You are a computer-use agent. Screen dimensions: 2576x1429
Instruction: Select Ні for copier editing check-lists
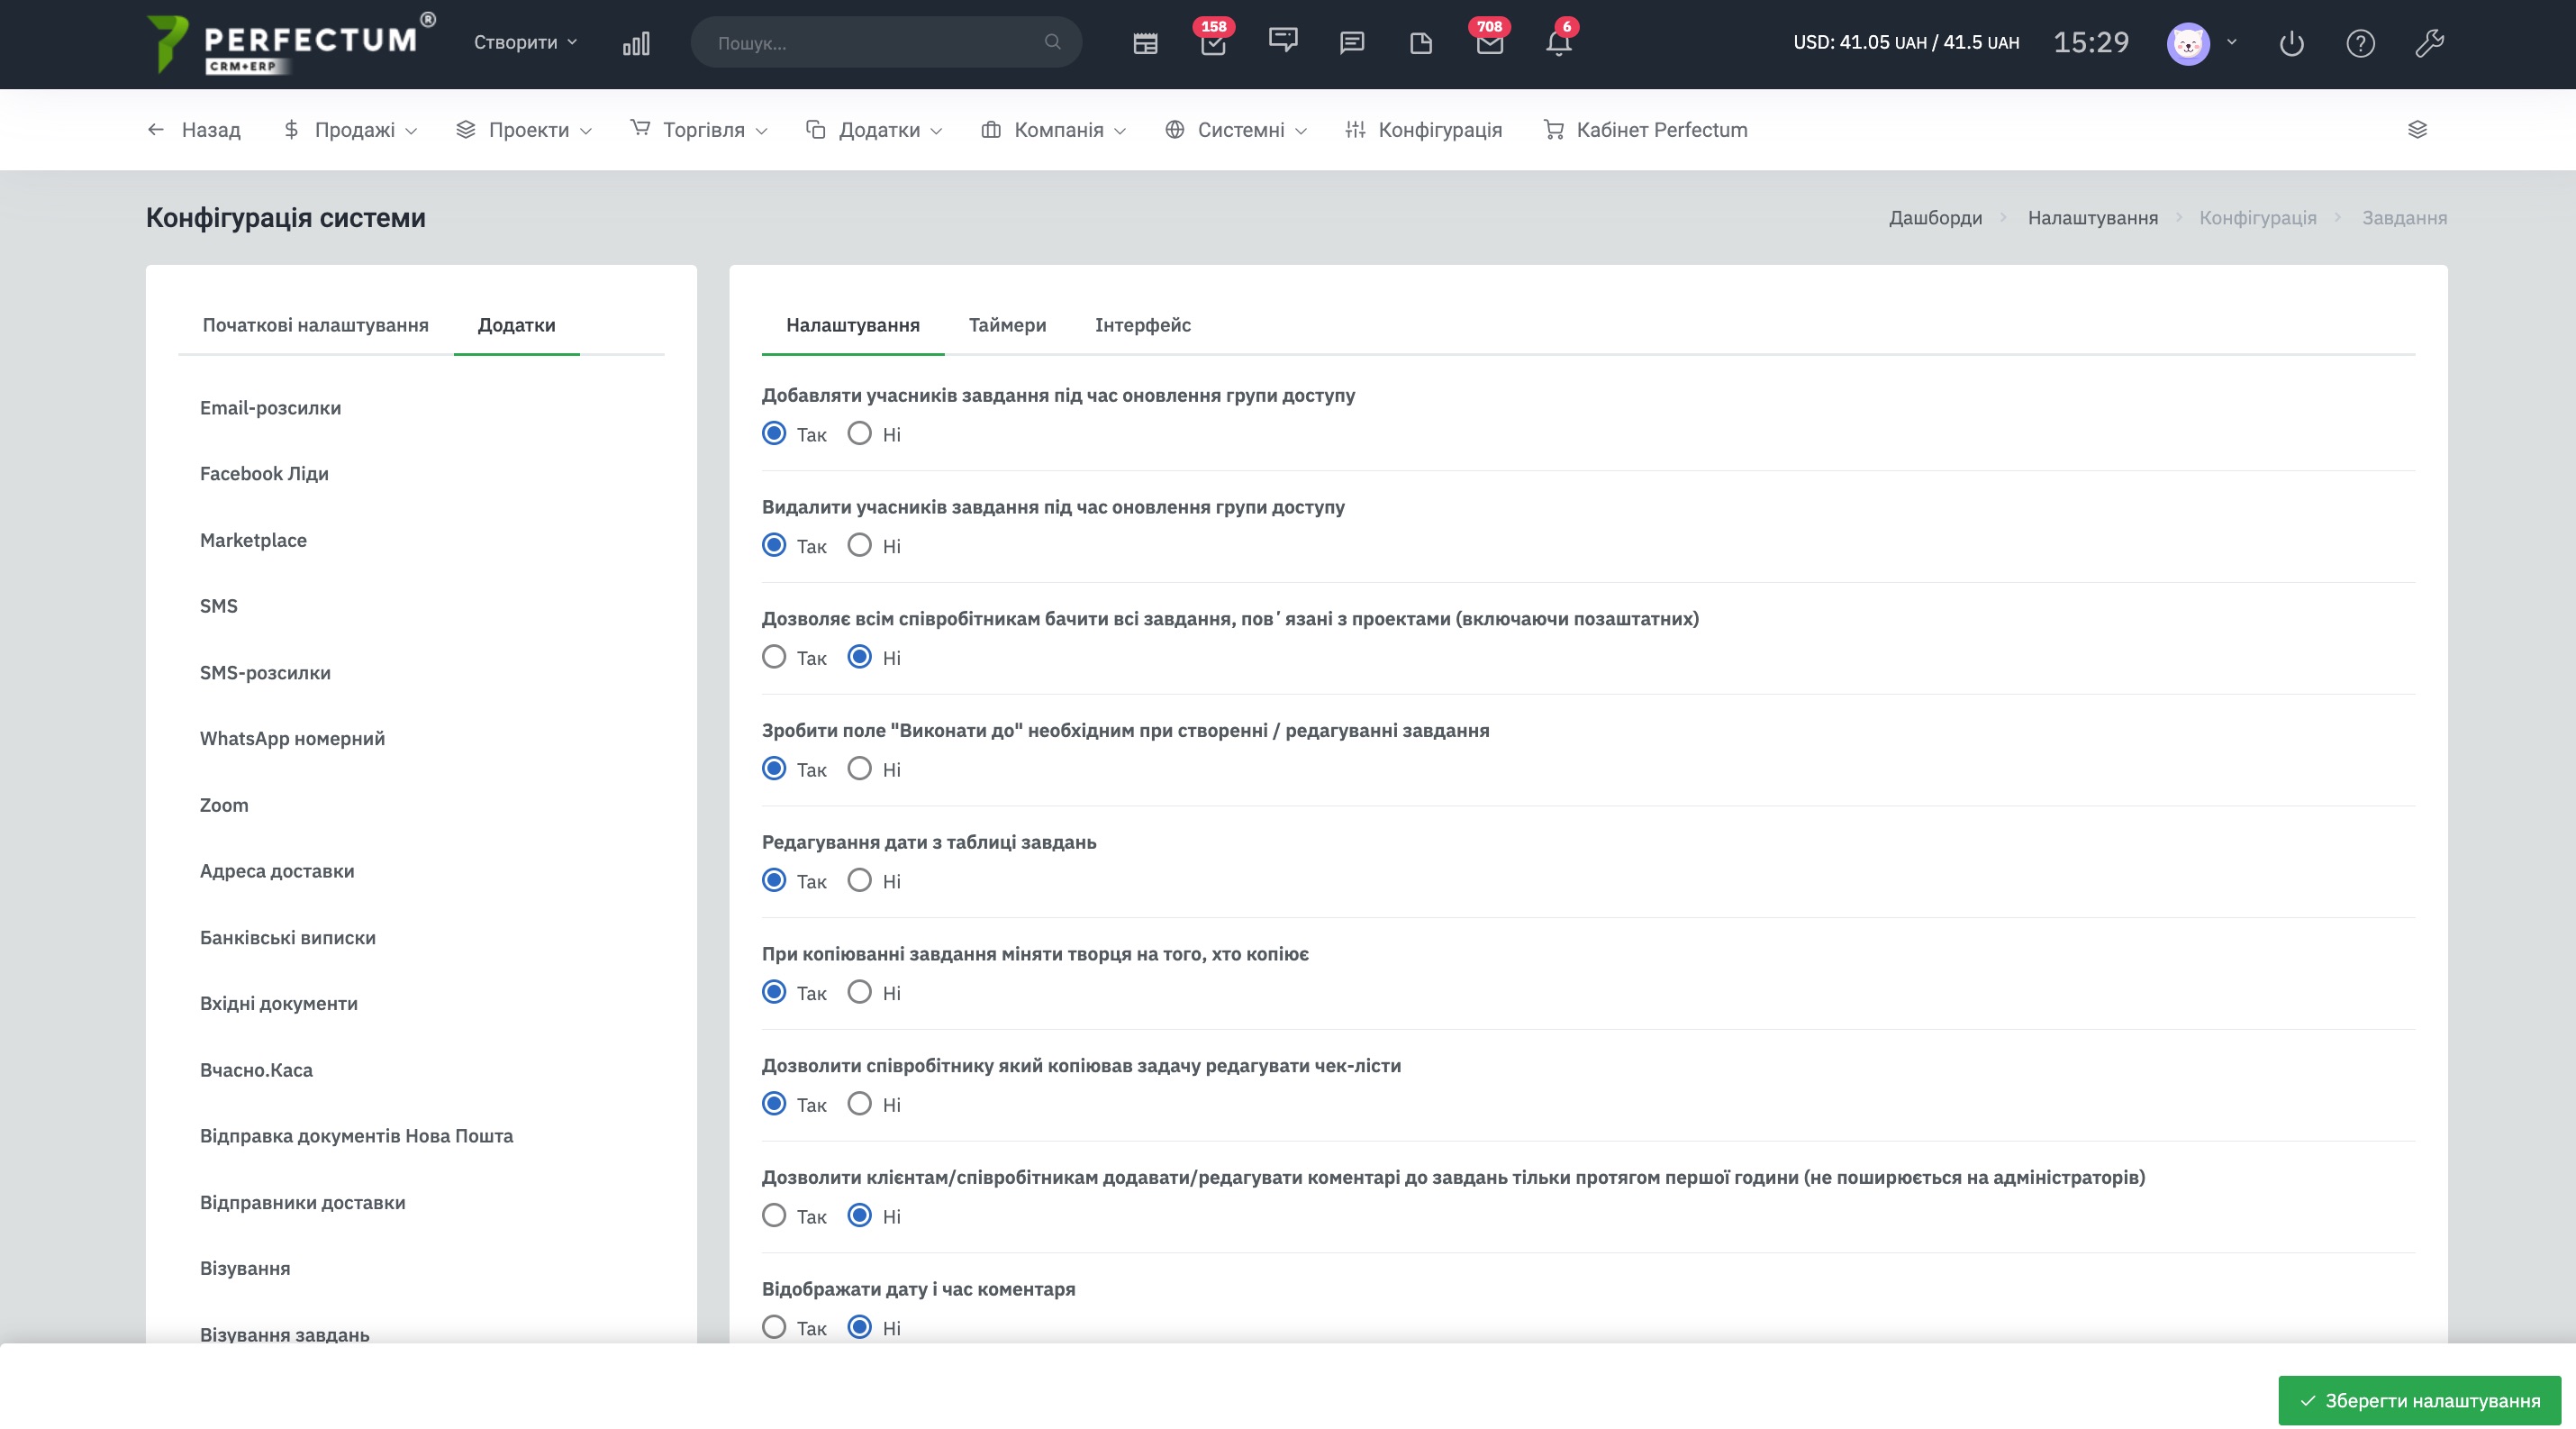[860, 1104]
